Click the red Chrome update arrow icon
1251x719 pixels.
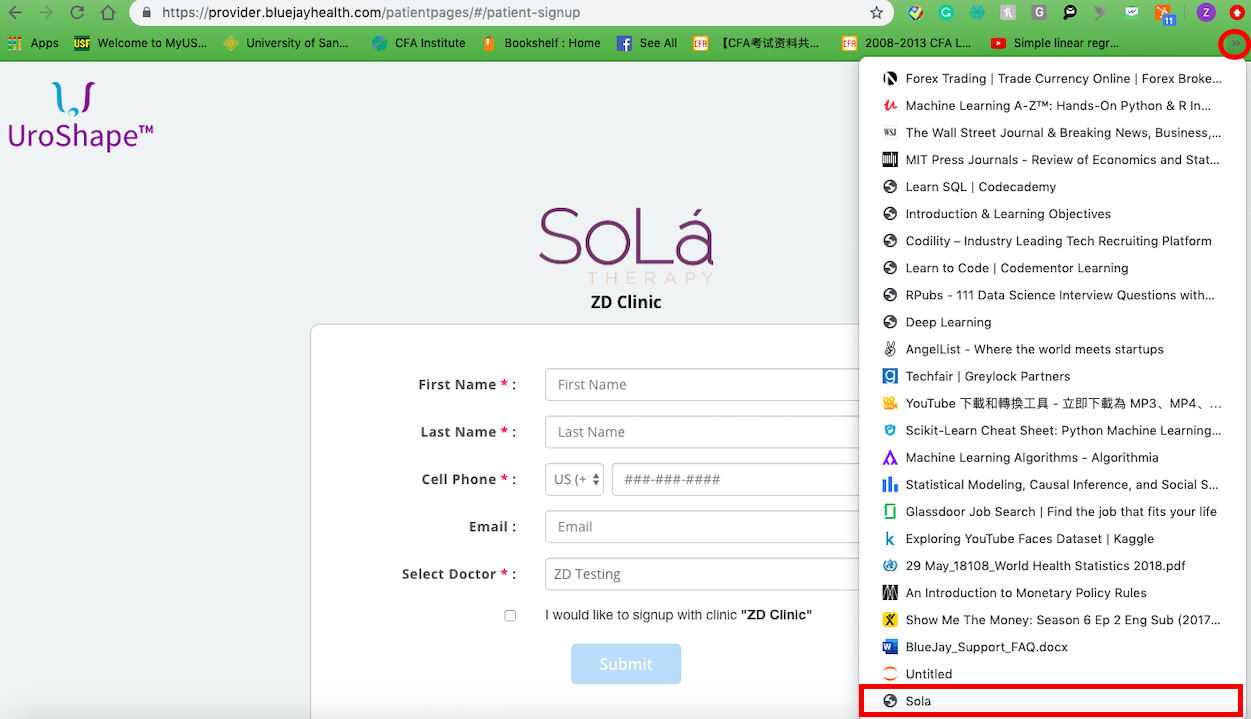click(1237, 13)
